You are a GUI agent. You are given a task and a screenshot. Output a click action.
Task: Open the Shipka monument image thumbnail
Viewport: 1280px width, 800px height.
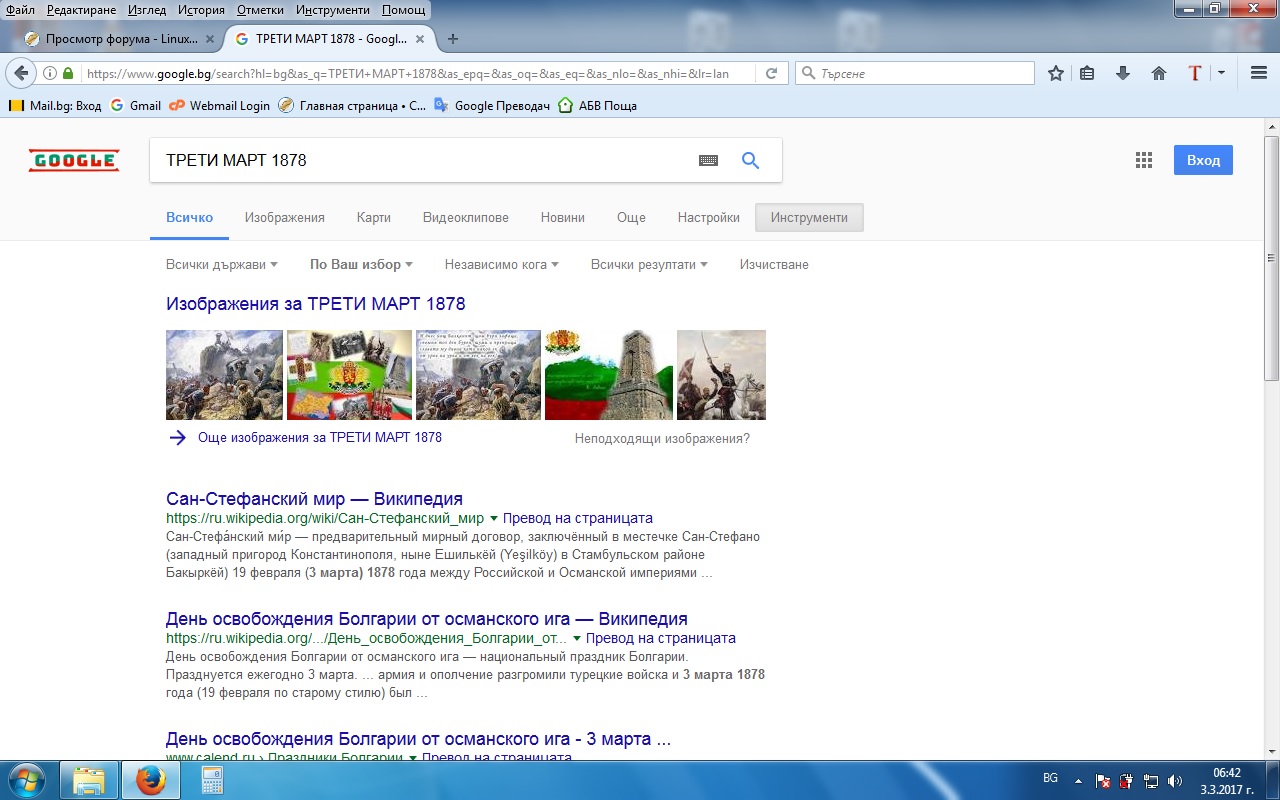pos(609,375)
